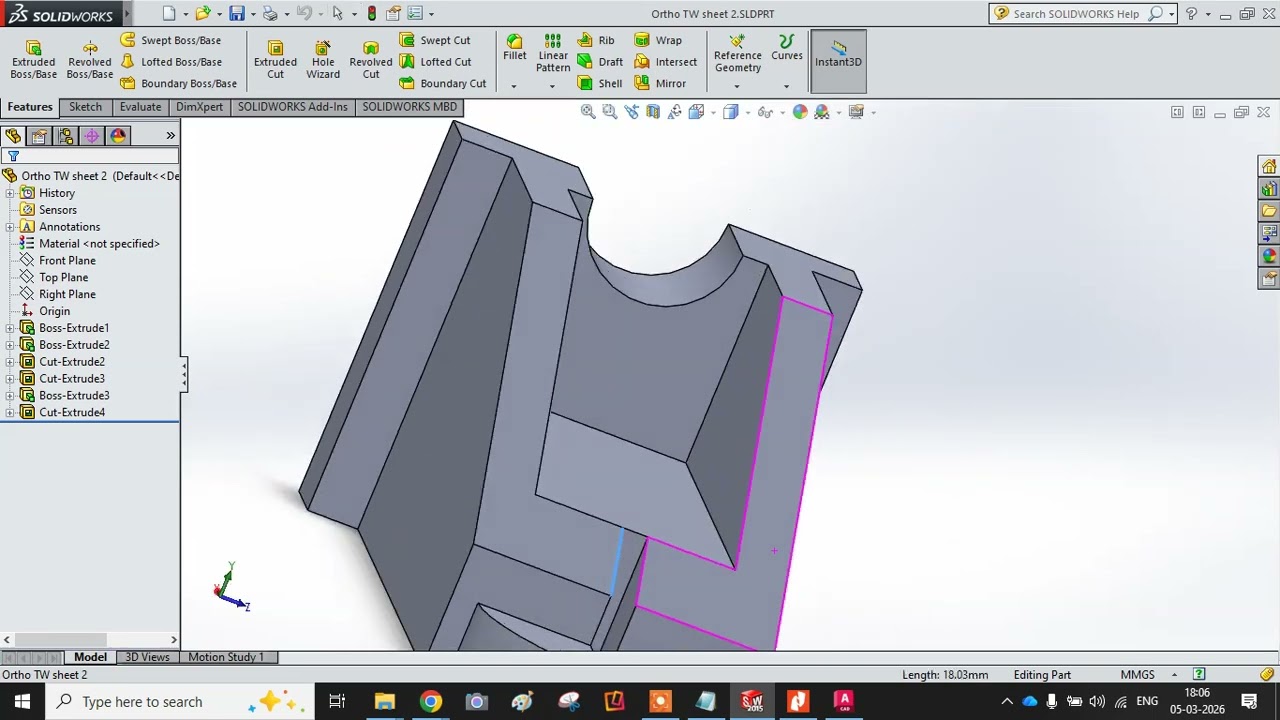This screenshot has height=720, width=1280.
Task: Open Reference Geometry dropdown arrow
Action: [737, 86]
